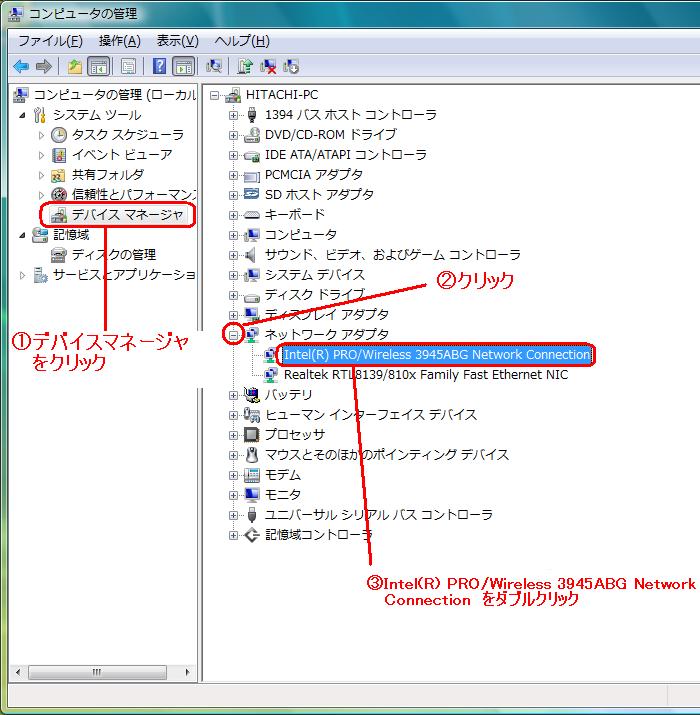Click the モニタ display icon

(252, 495)
